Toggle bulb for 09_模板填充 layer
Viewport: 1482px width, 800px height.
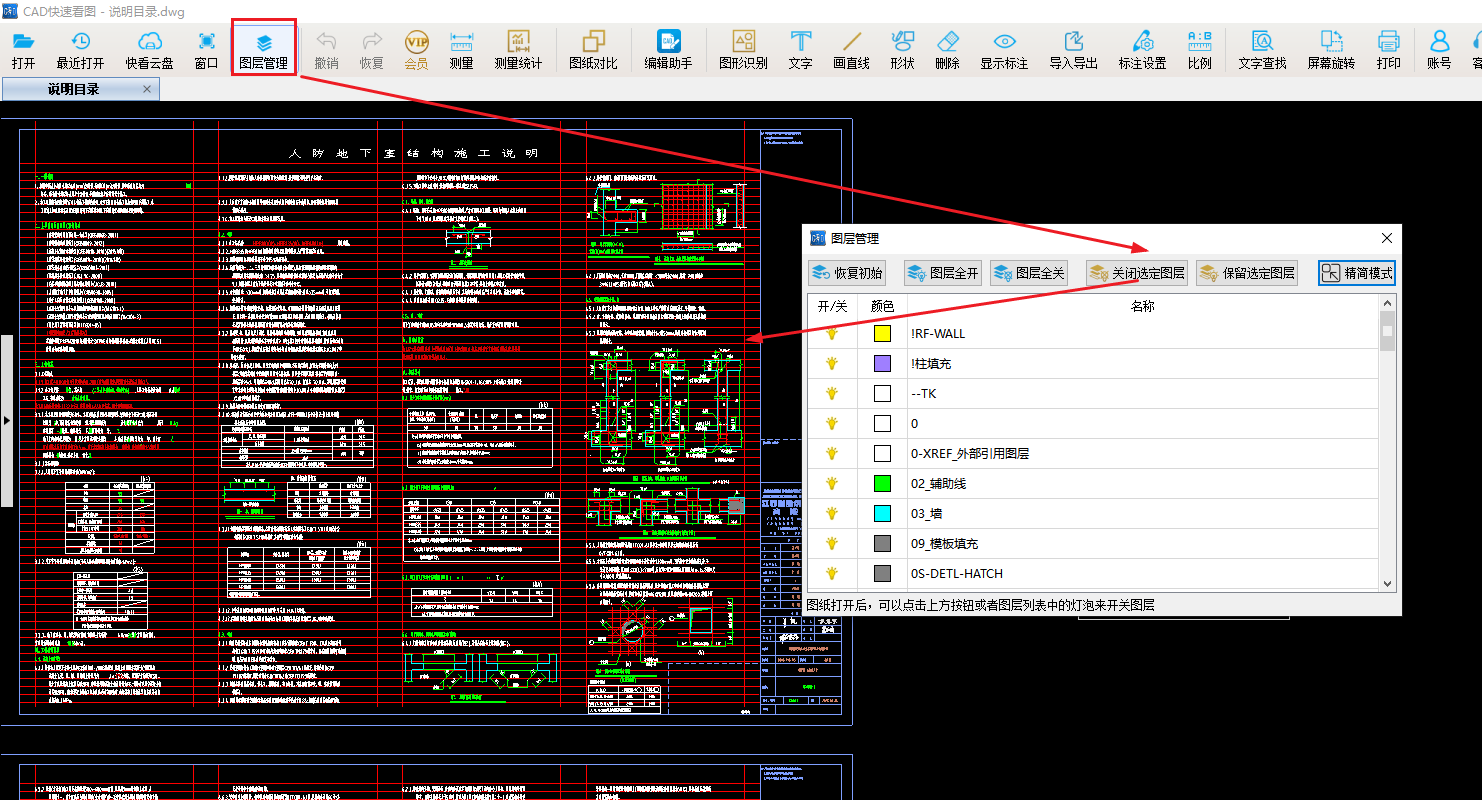[x=831, y=544]
